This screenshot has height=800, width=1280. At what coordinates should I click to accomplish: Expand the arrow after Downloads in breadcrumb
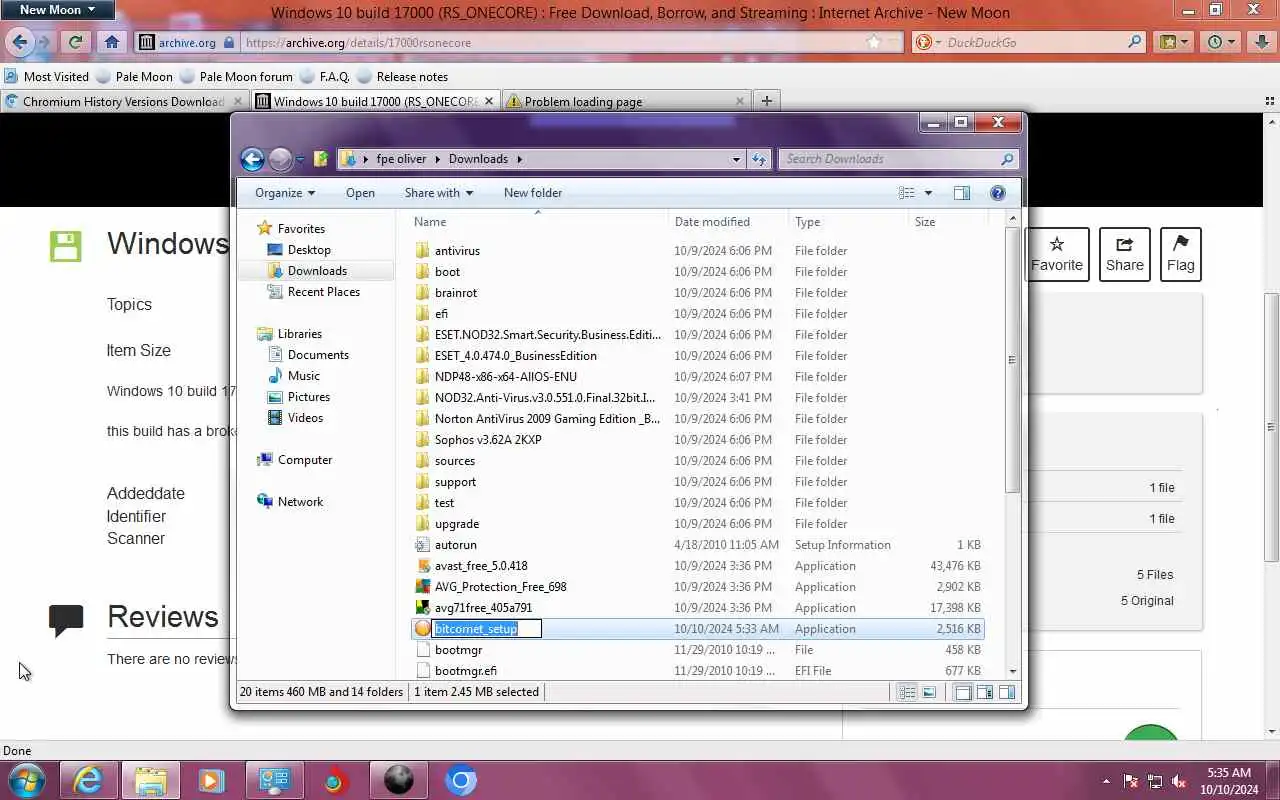point(520,159)
